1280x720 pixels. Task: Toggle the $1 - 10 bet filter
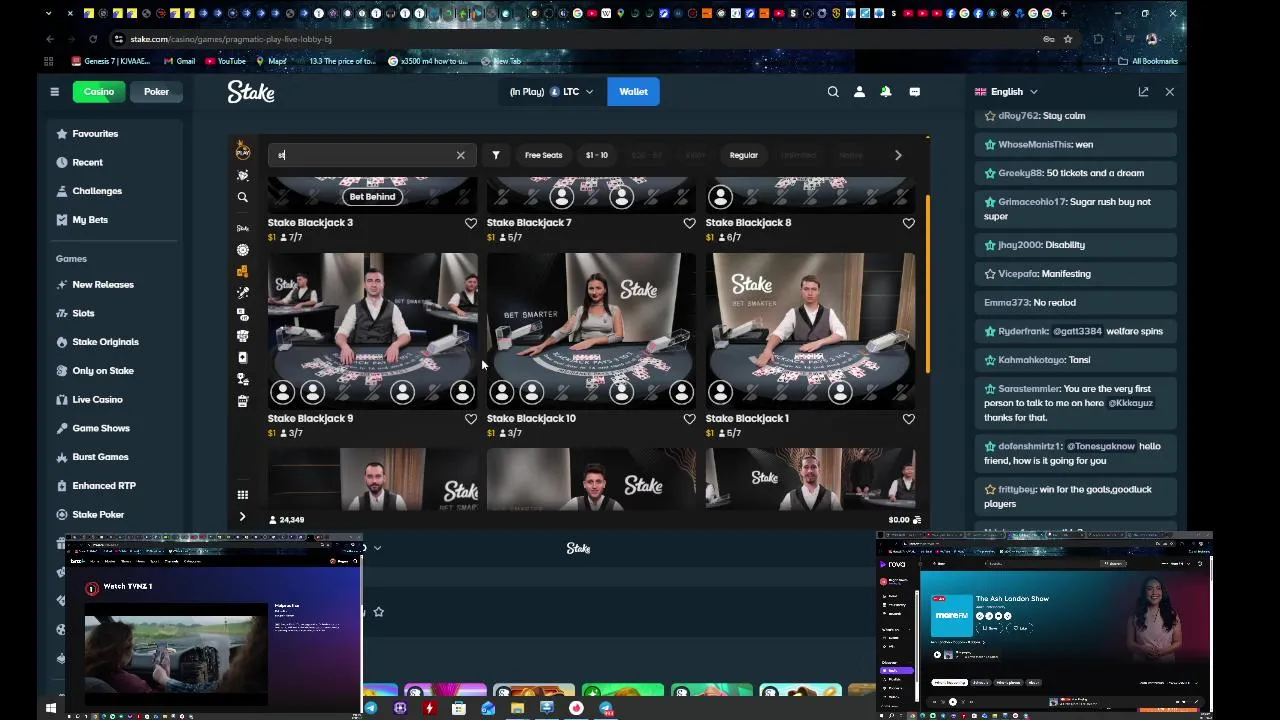(597, 155)
